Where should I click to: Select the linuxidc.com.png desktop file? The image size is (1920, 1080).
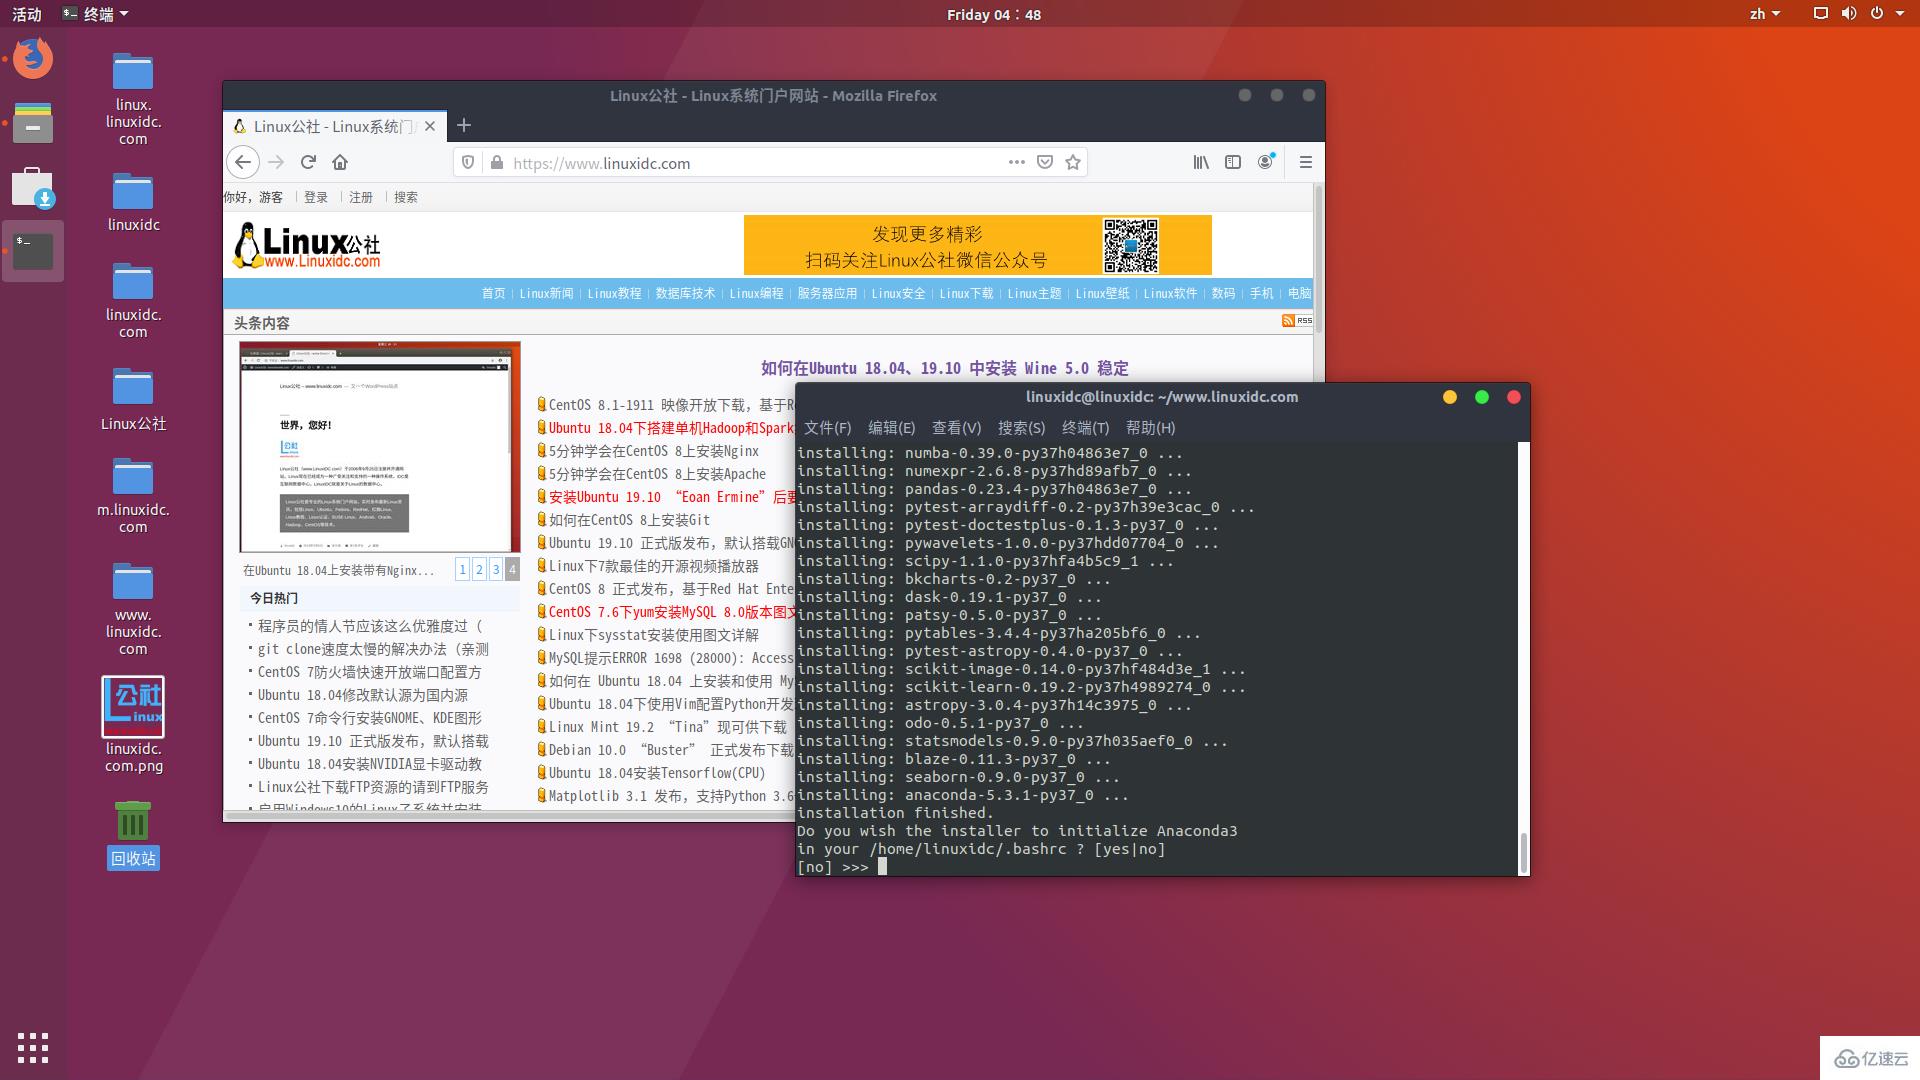point(133,725)
